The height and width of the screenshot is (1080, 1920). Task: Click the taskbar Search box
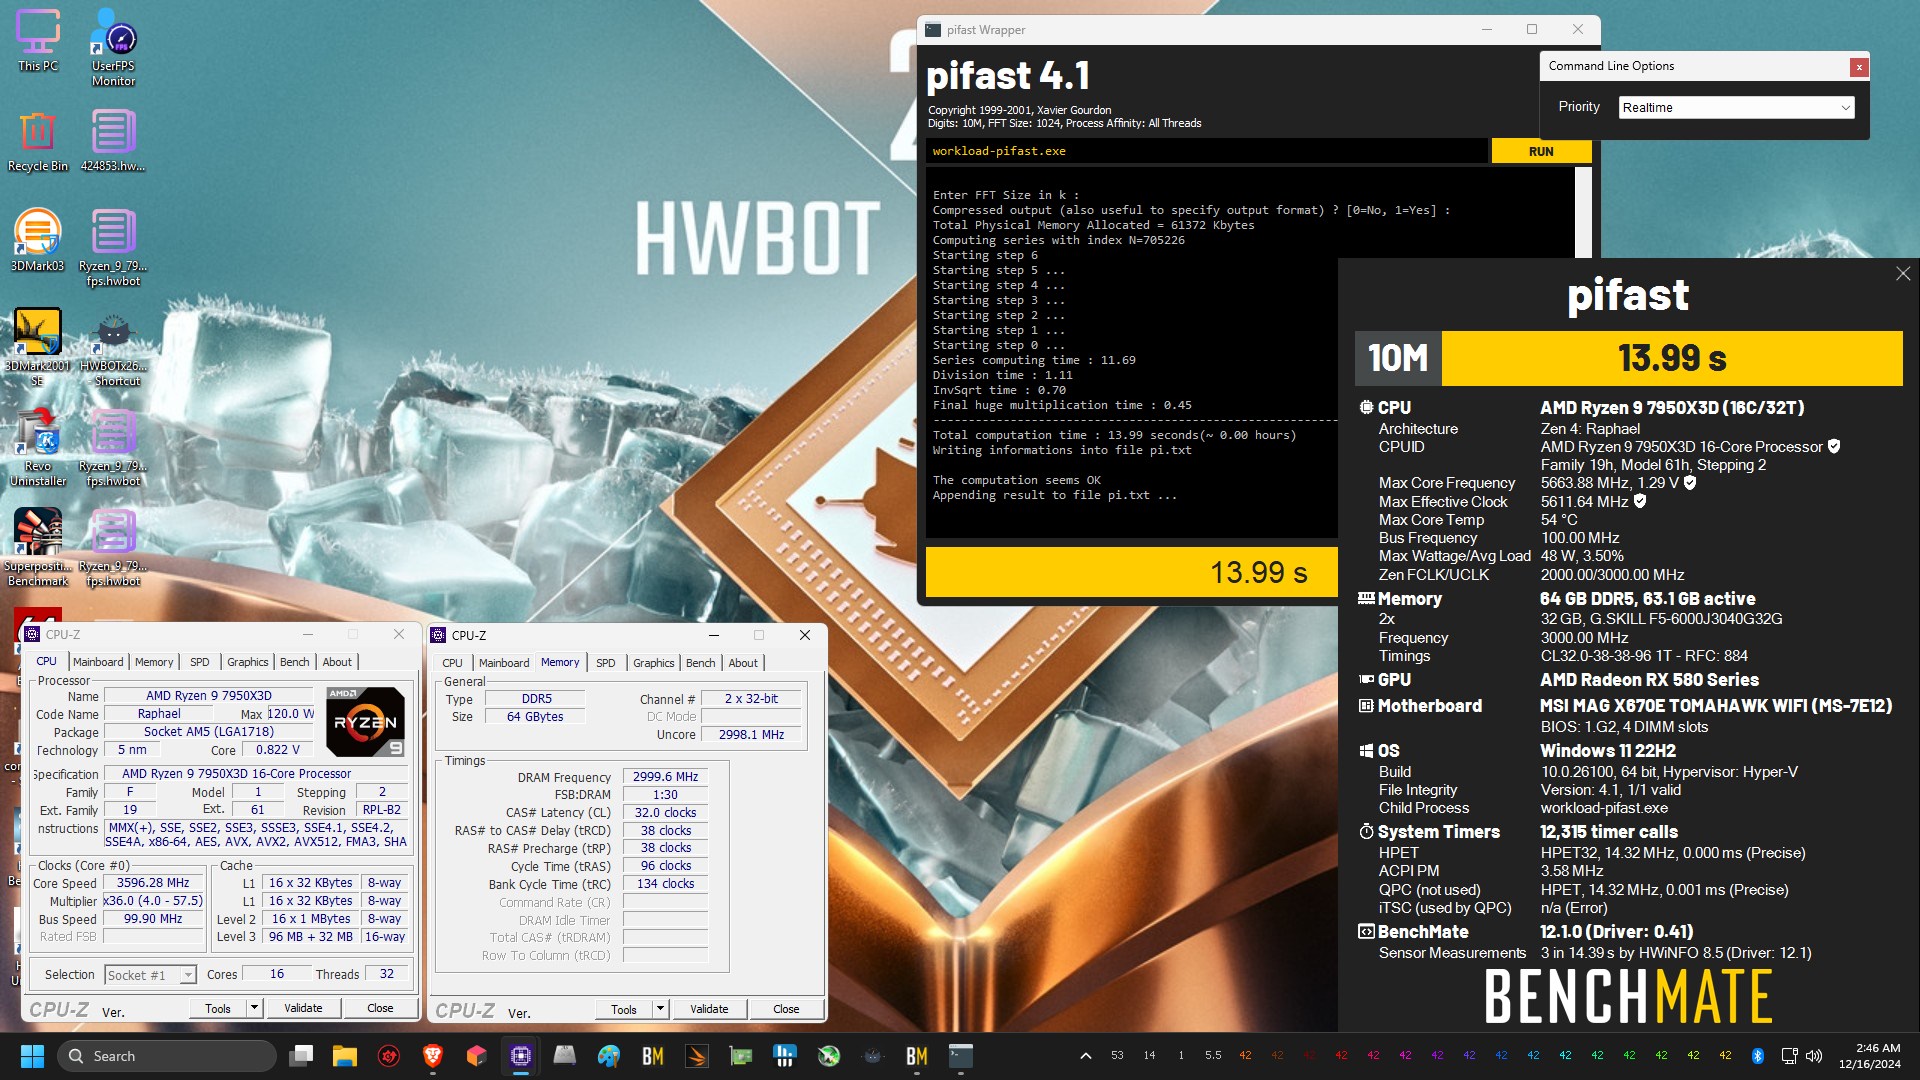point(167,1056)
